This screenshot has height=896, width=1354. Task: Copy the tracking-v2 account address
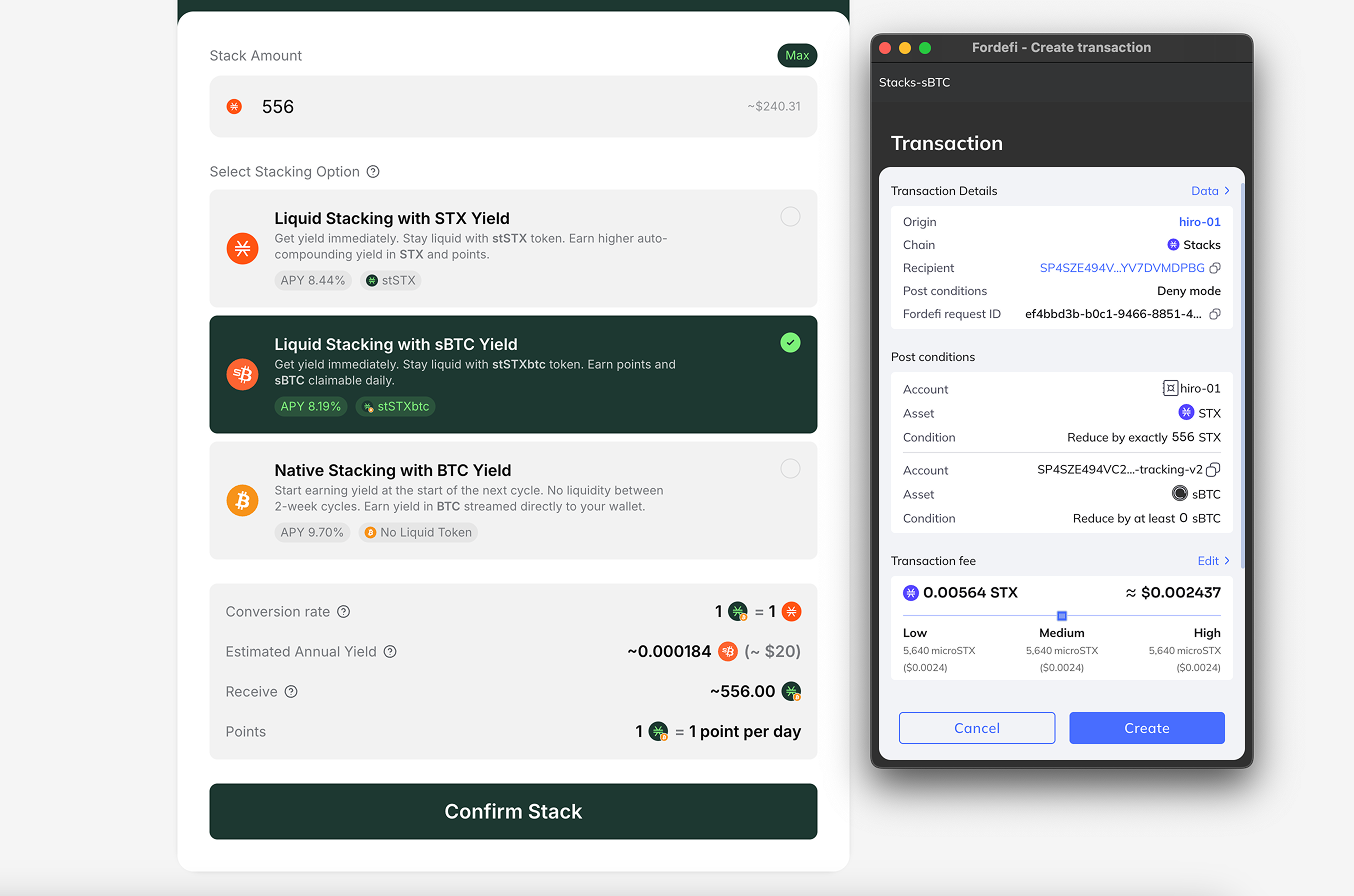pos(1213,470)
